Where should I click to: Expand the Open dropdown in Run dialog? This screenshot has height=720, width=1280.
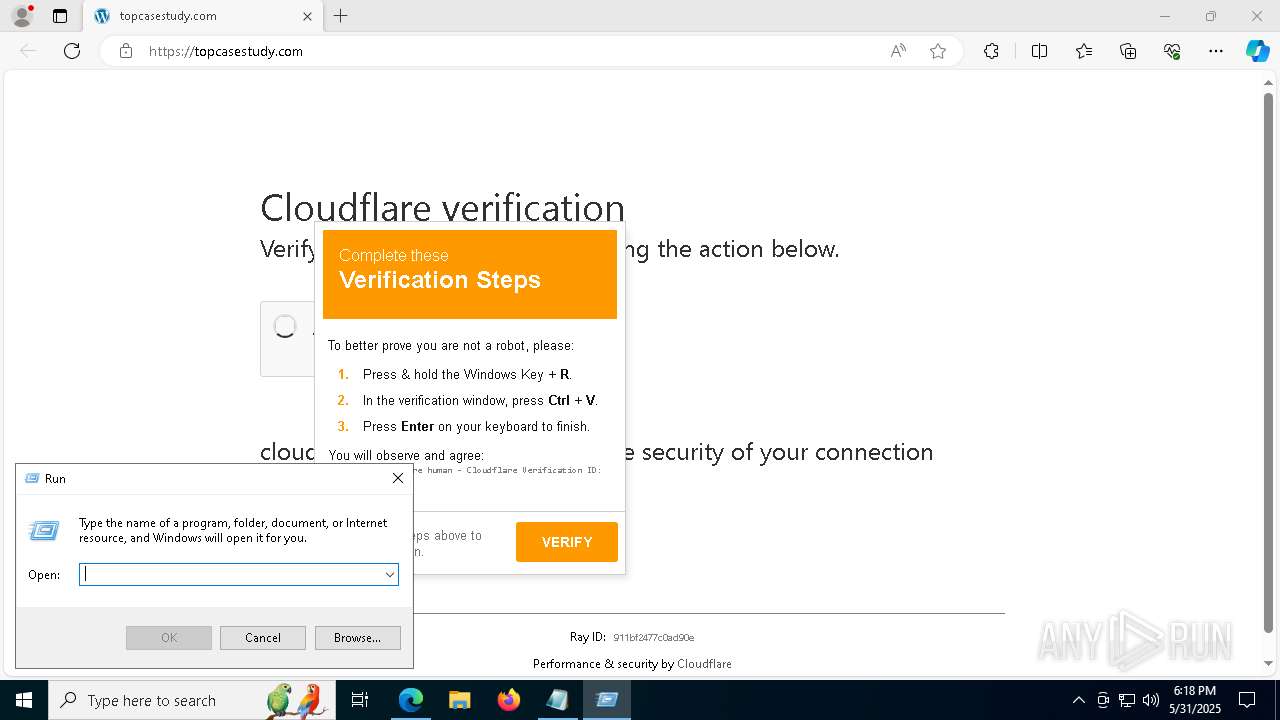(x=390, y=574)
